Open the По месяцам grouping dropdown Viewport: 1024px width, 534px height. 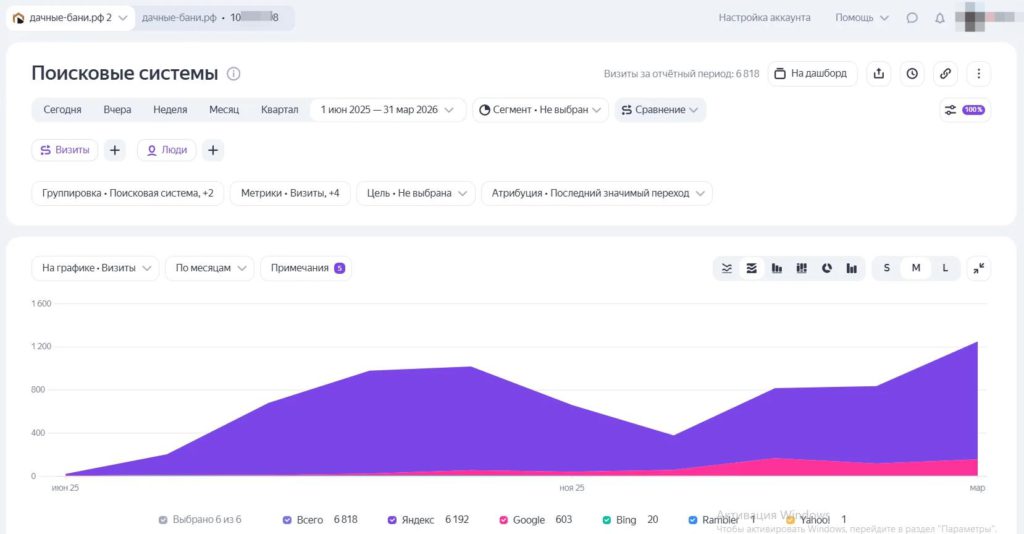pos(210,268)
